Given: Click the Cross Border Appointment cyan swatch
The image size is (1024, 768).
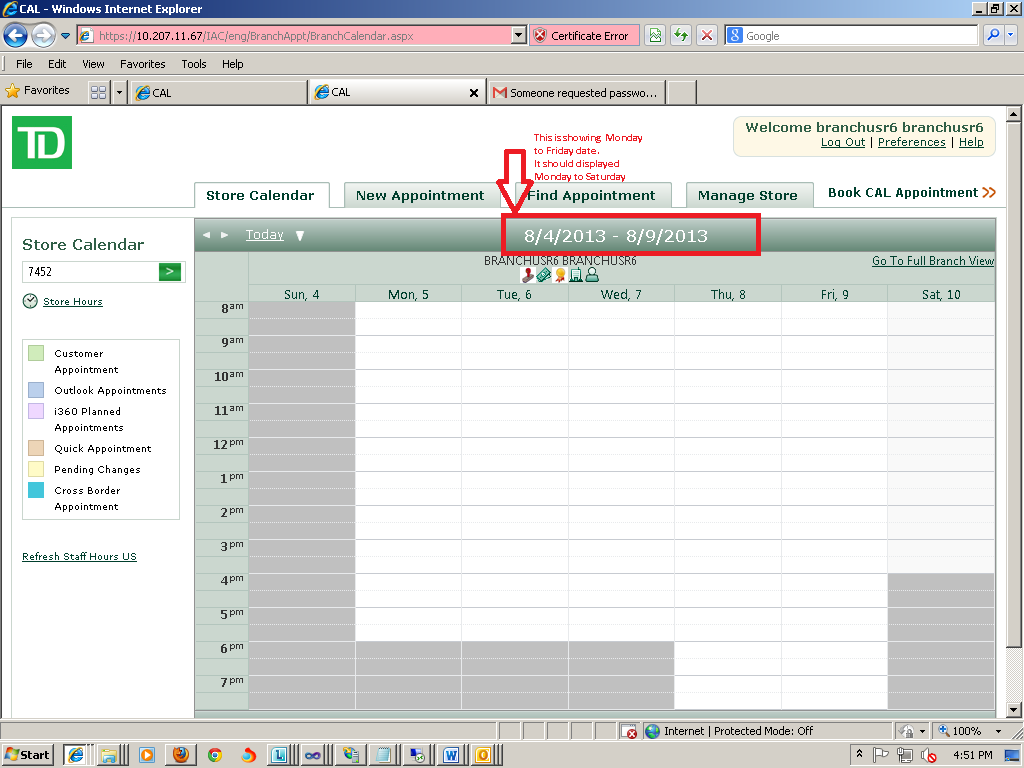Looking at the screenshot, I should [x=36, y=490].
